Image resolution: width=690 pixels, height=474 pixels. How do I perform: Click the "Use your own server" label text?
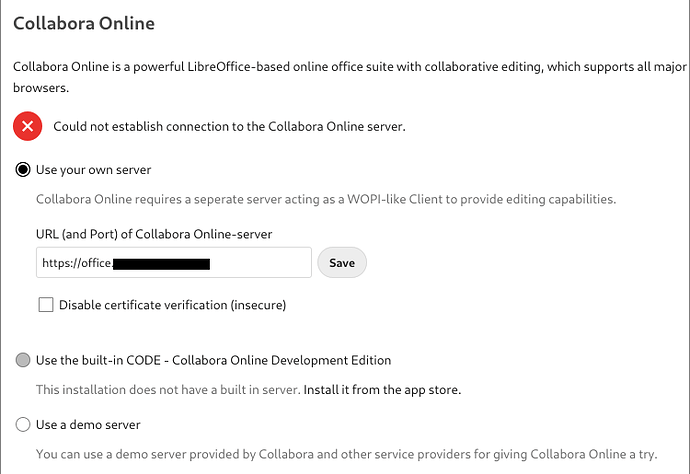point(93,170)
